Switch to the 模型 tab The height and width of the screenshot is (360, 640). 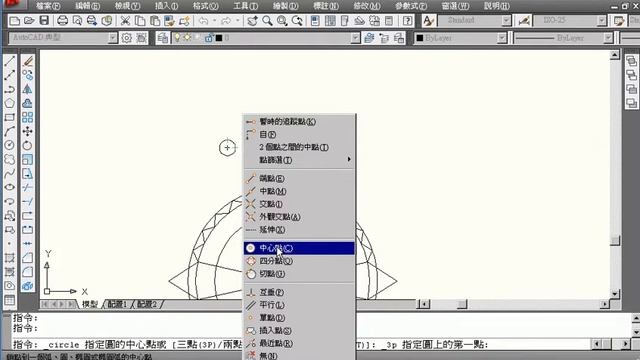coord(90,304)
